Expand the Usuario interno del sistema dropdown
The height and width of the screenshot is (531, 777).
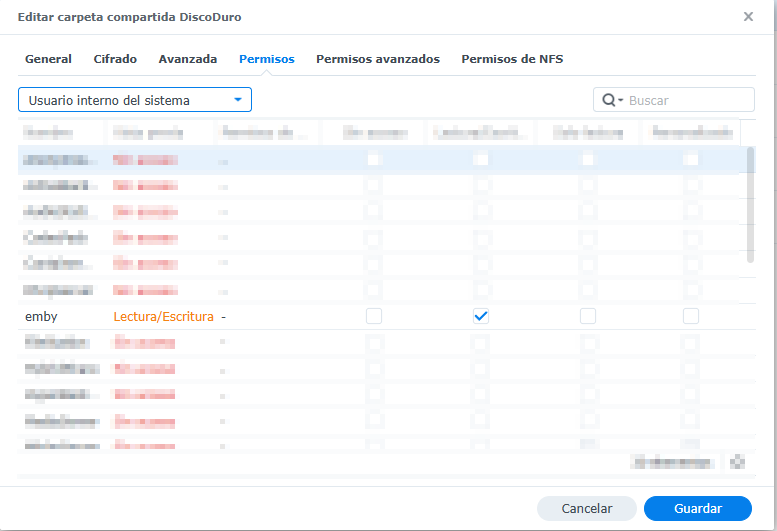[x=135, y=100]
